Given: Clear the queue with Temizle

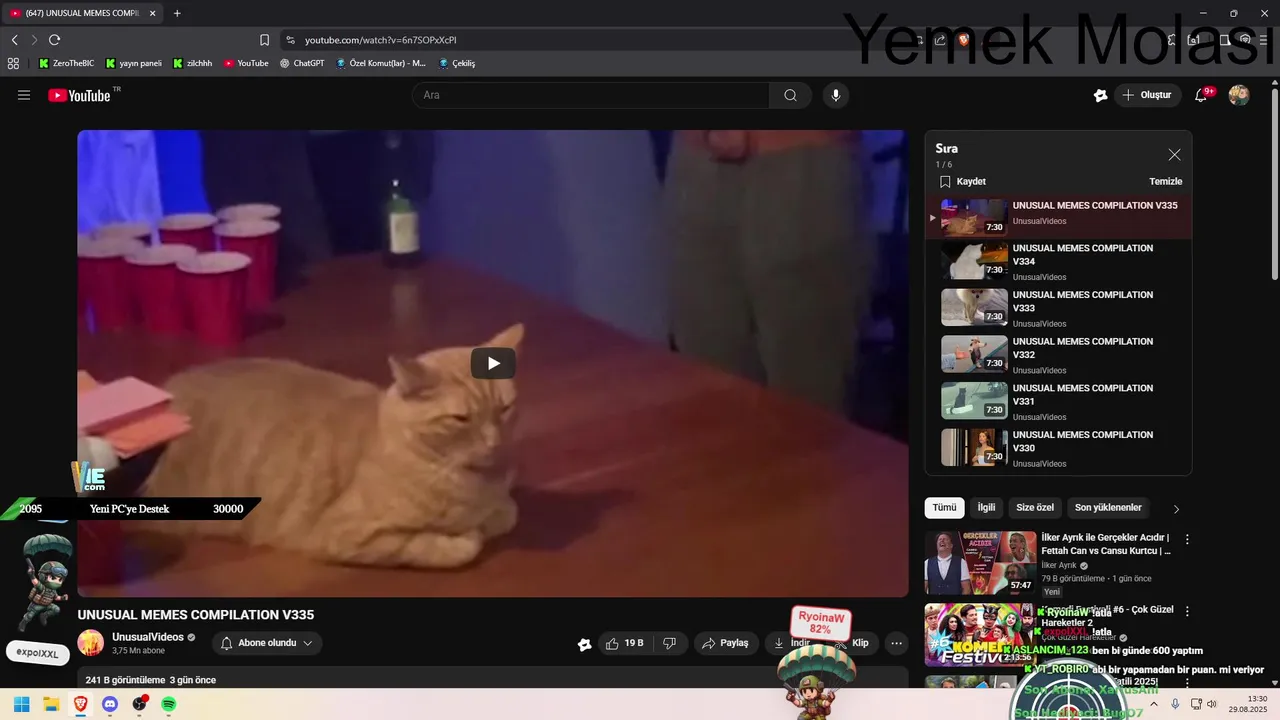Looking at the screenshot, I should (1165, 182).
